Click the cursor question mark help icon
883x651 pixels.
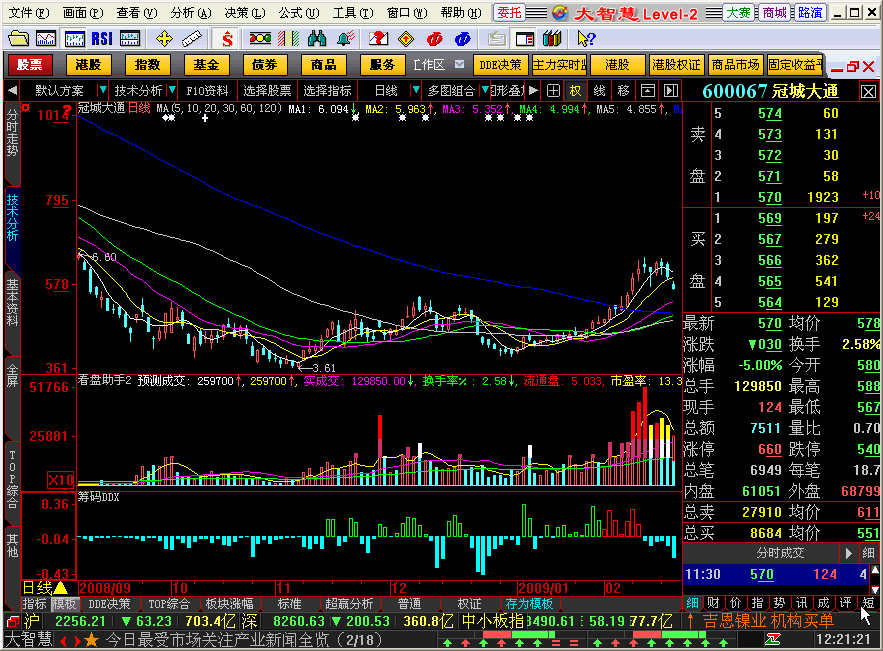pyautogui.click(x=586, y=38)
